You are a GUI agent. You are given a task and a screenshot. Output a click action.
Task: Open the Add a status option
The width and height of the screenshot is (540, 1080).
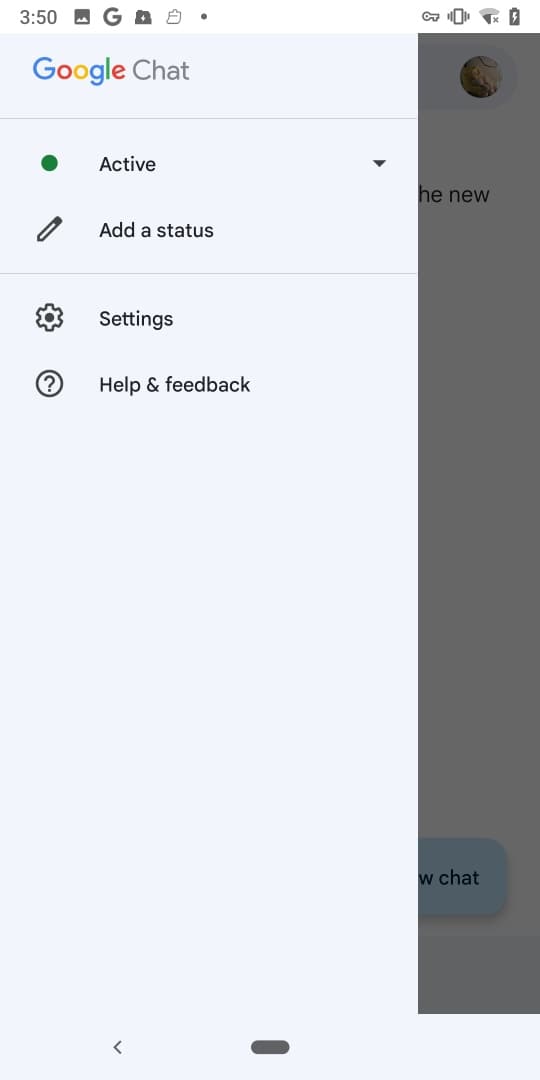point(208,230)
